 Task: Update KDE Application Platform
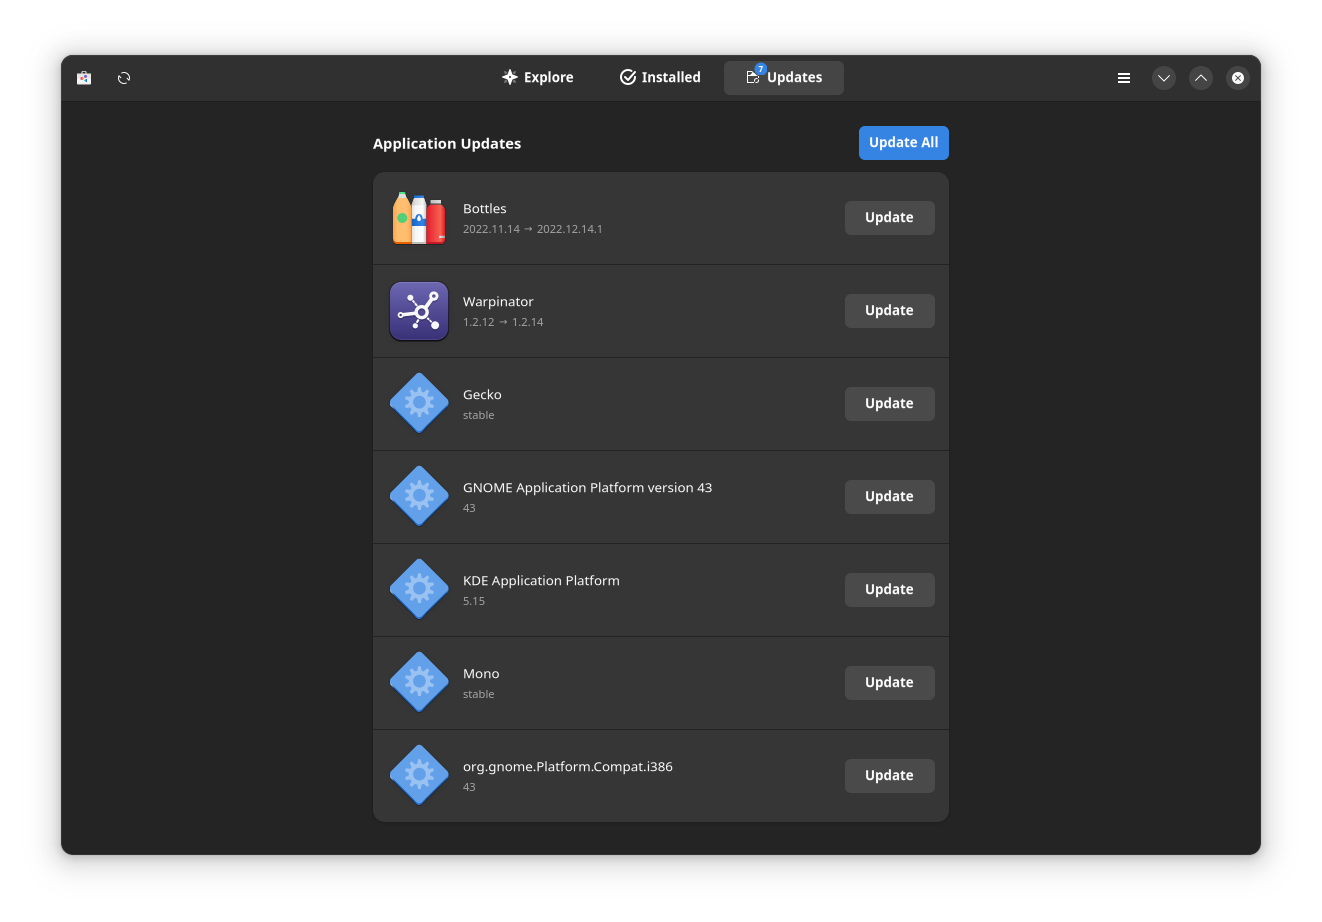tap(890, 590)
